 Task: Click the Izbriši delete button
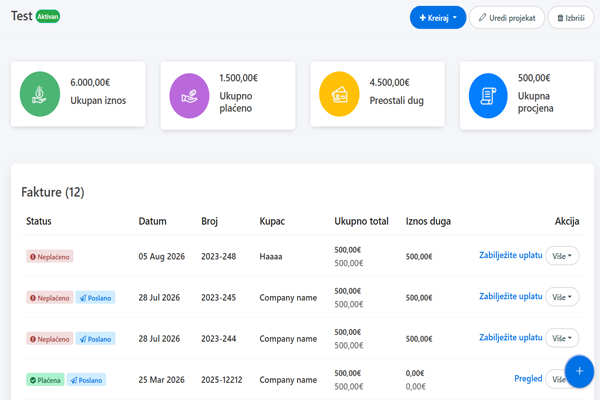571,18
